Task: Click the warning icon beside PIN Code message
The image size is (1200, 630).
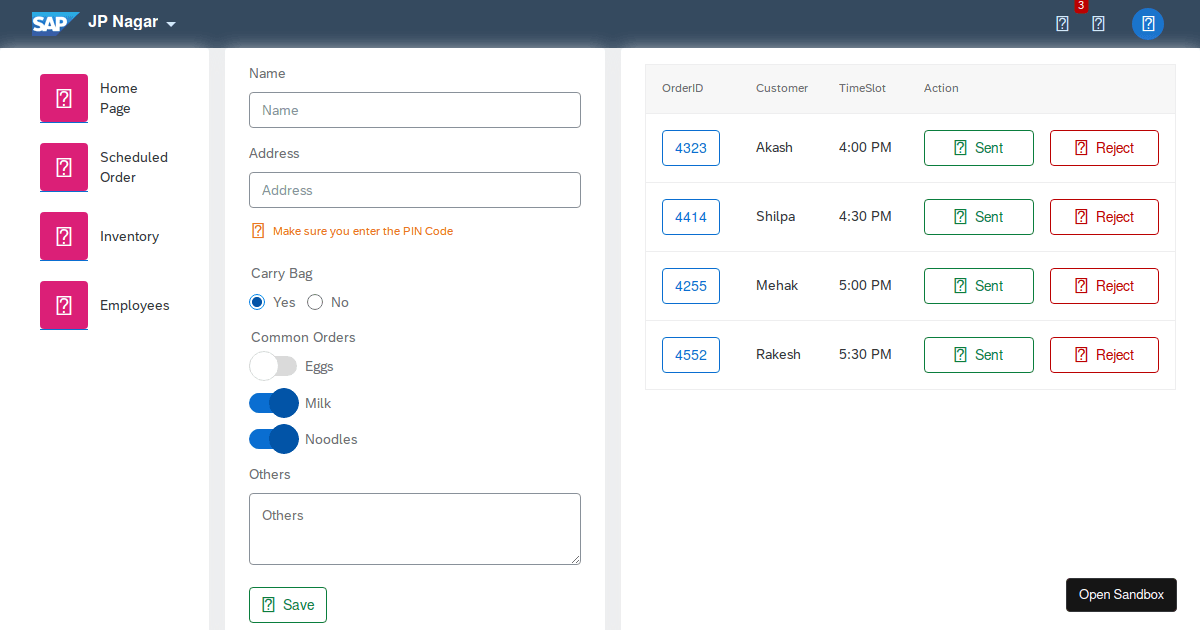Action: 258,230
